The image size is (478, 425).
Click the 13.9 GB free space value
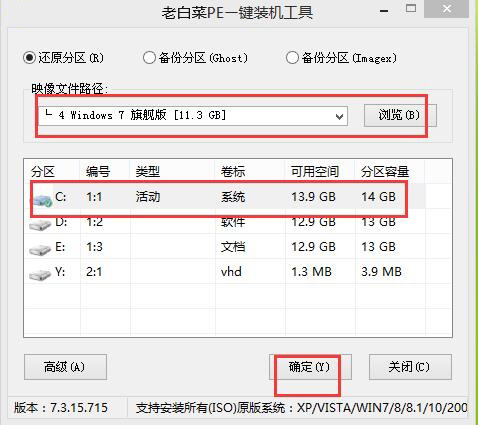click(x=313, y=197)
